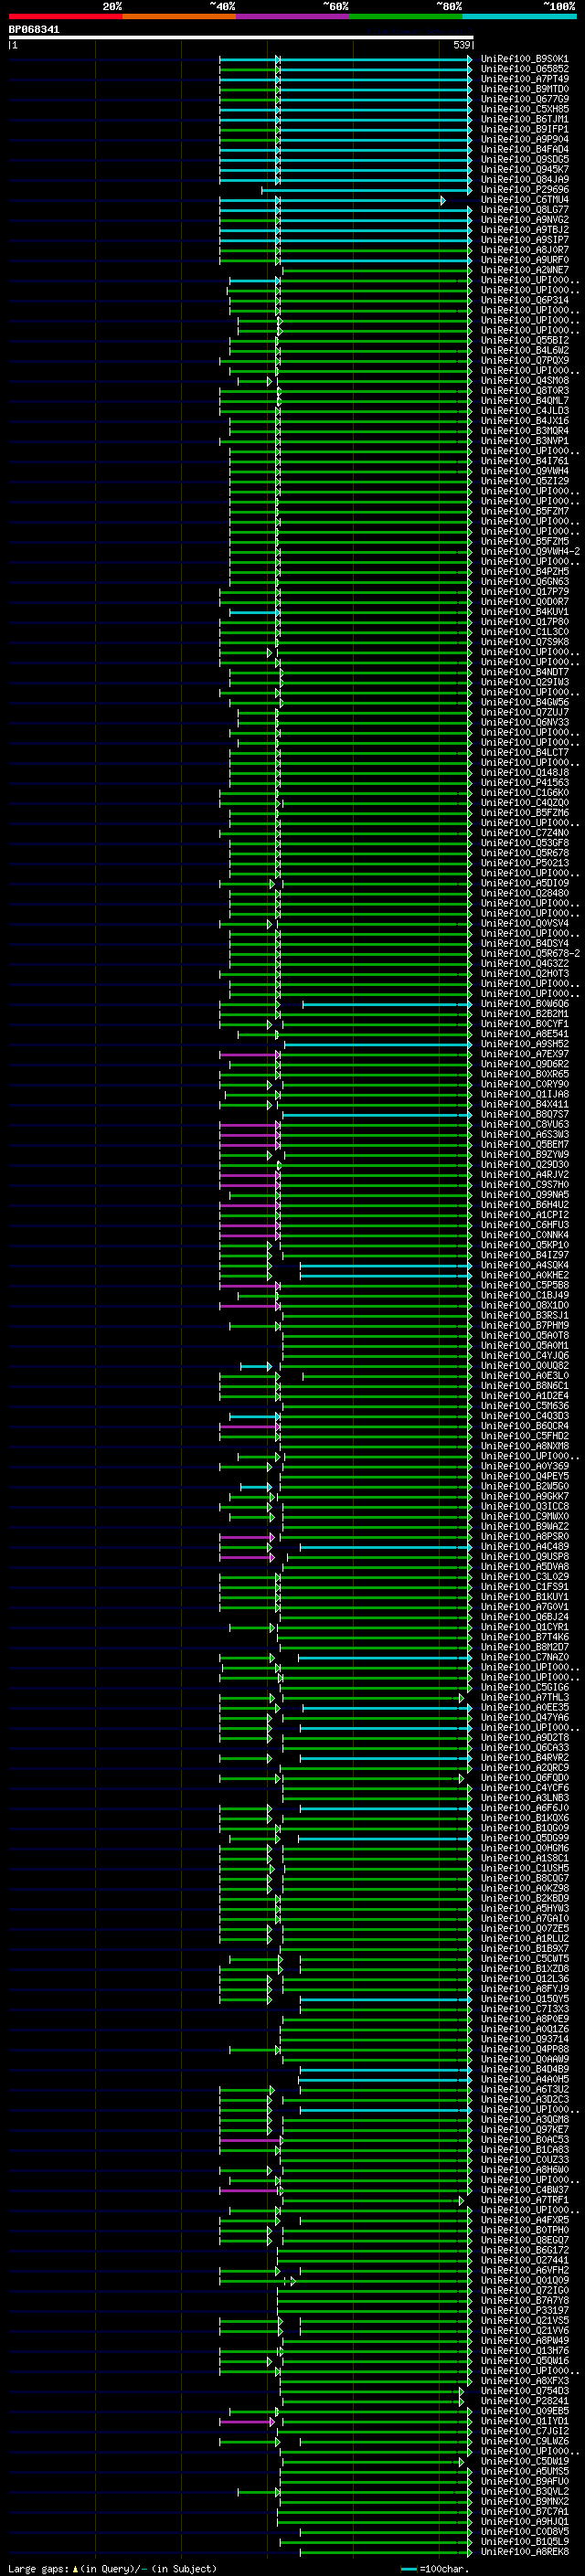Select the white BP068341 query sequence bar
This screenshot has width=585, height=2576.
point(241,37)
